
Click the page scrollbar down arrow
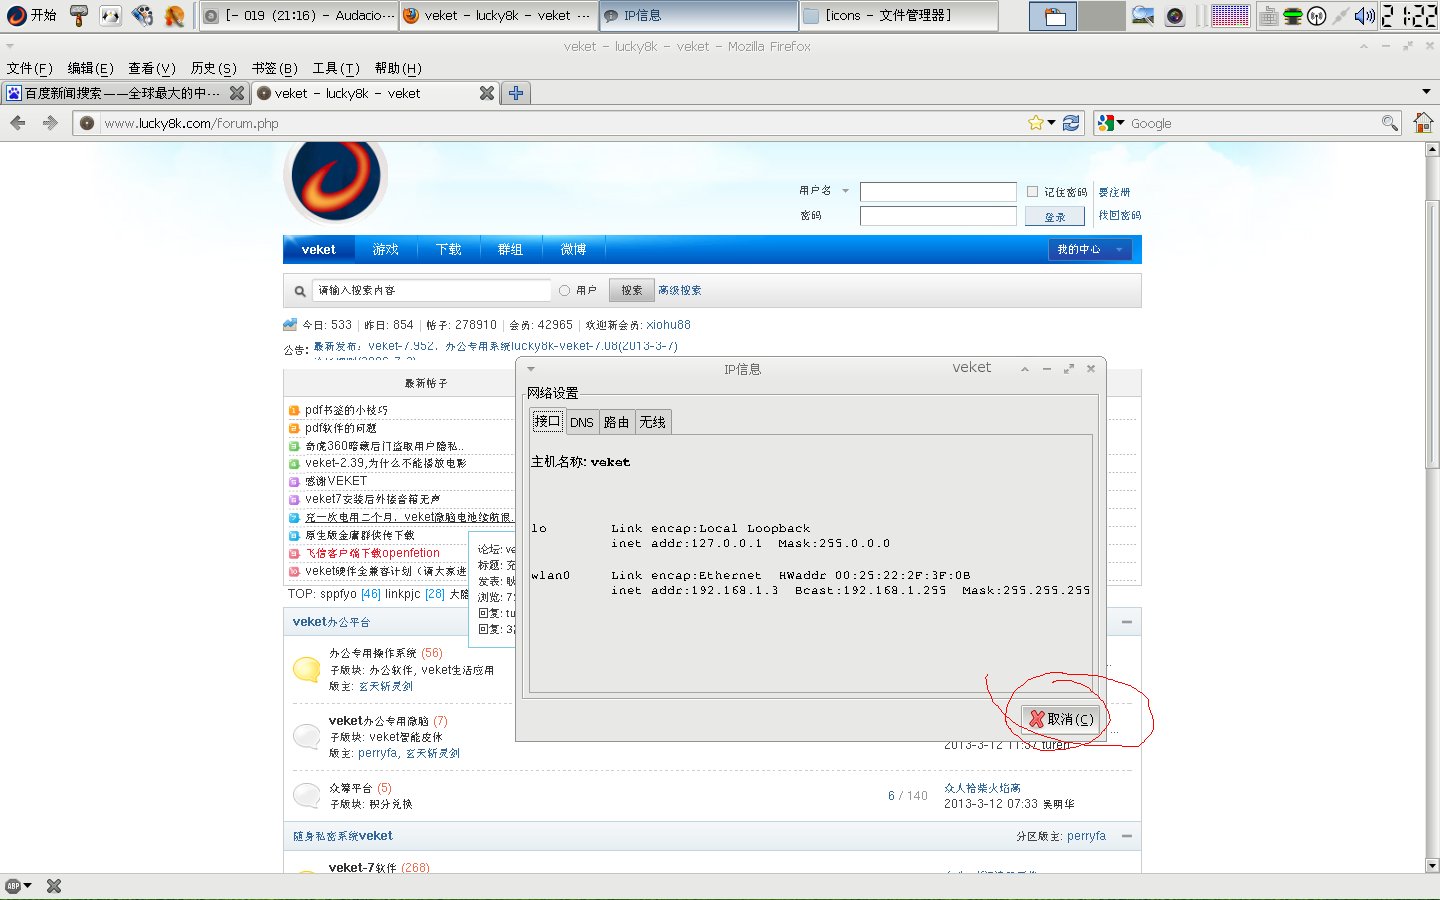tap(1432, 865)
